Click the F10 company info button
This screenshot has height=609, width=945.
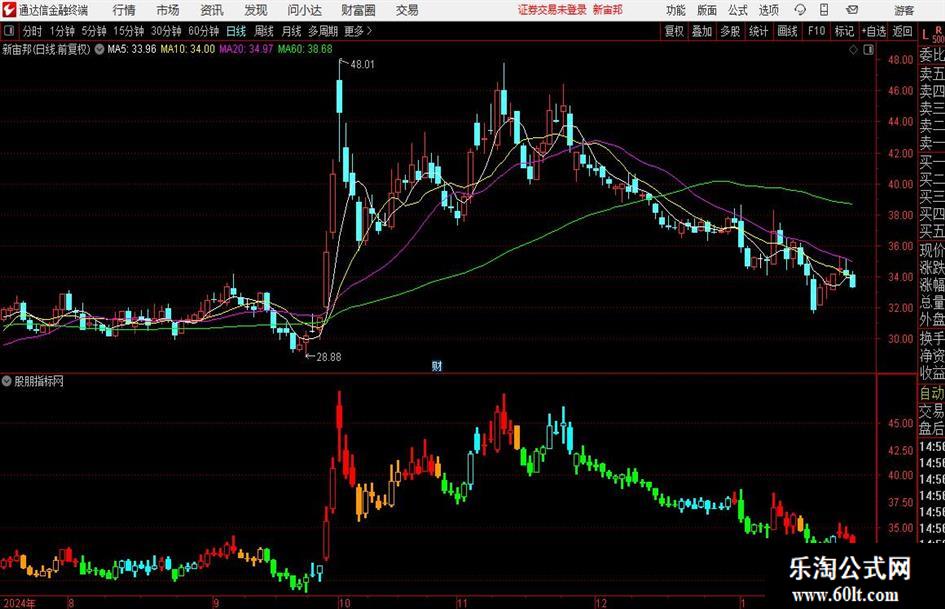point(816,31)
